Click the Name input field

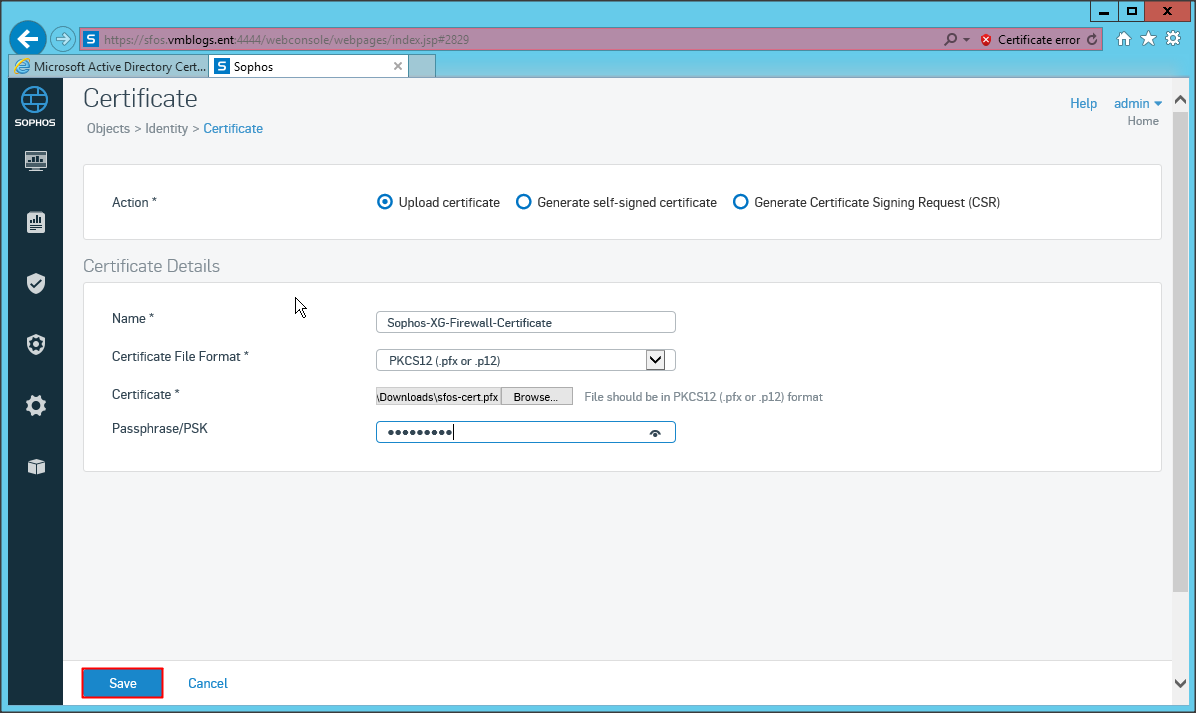[525, 323]
